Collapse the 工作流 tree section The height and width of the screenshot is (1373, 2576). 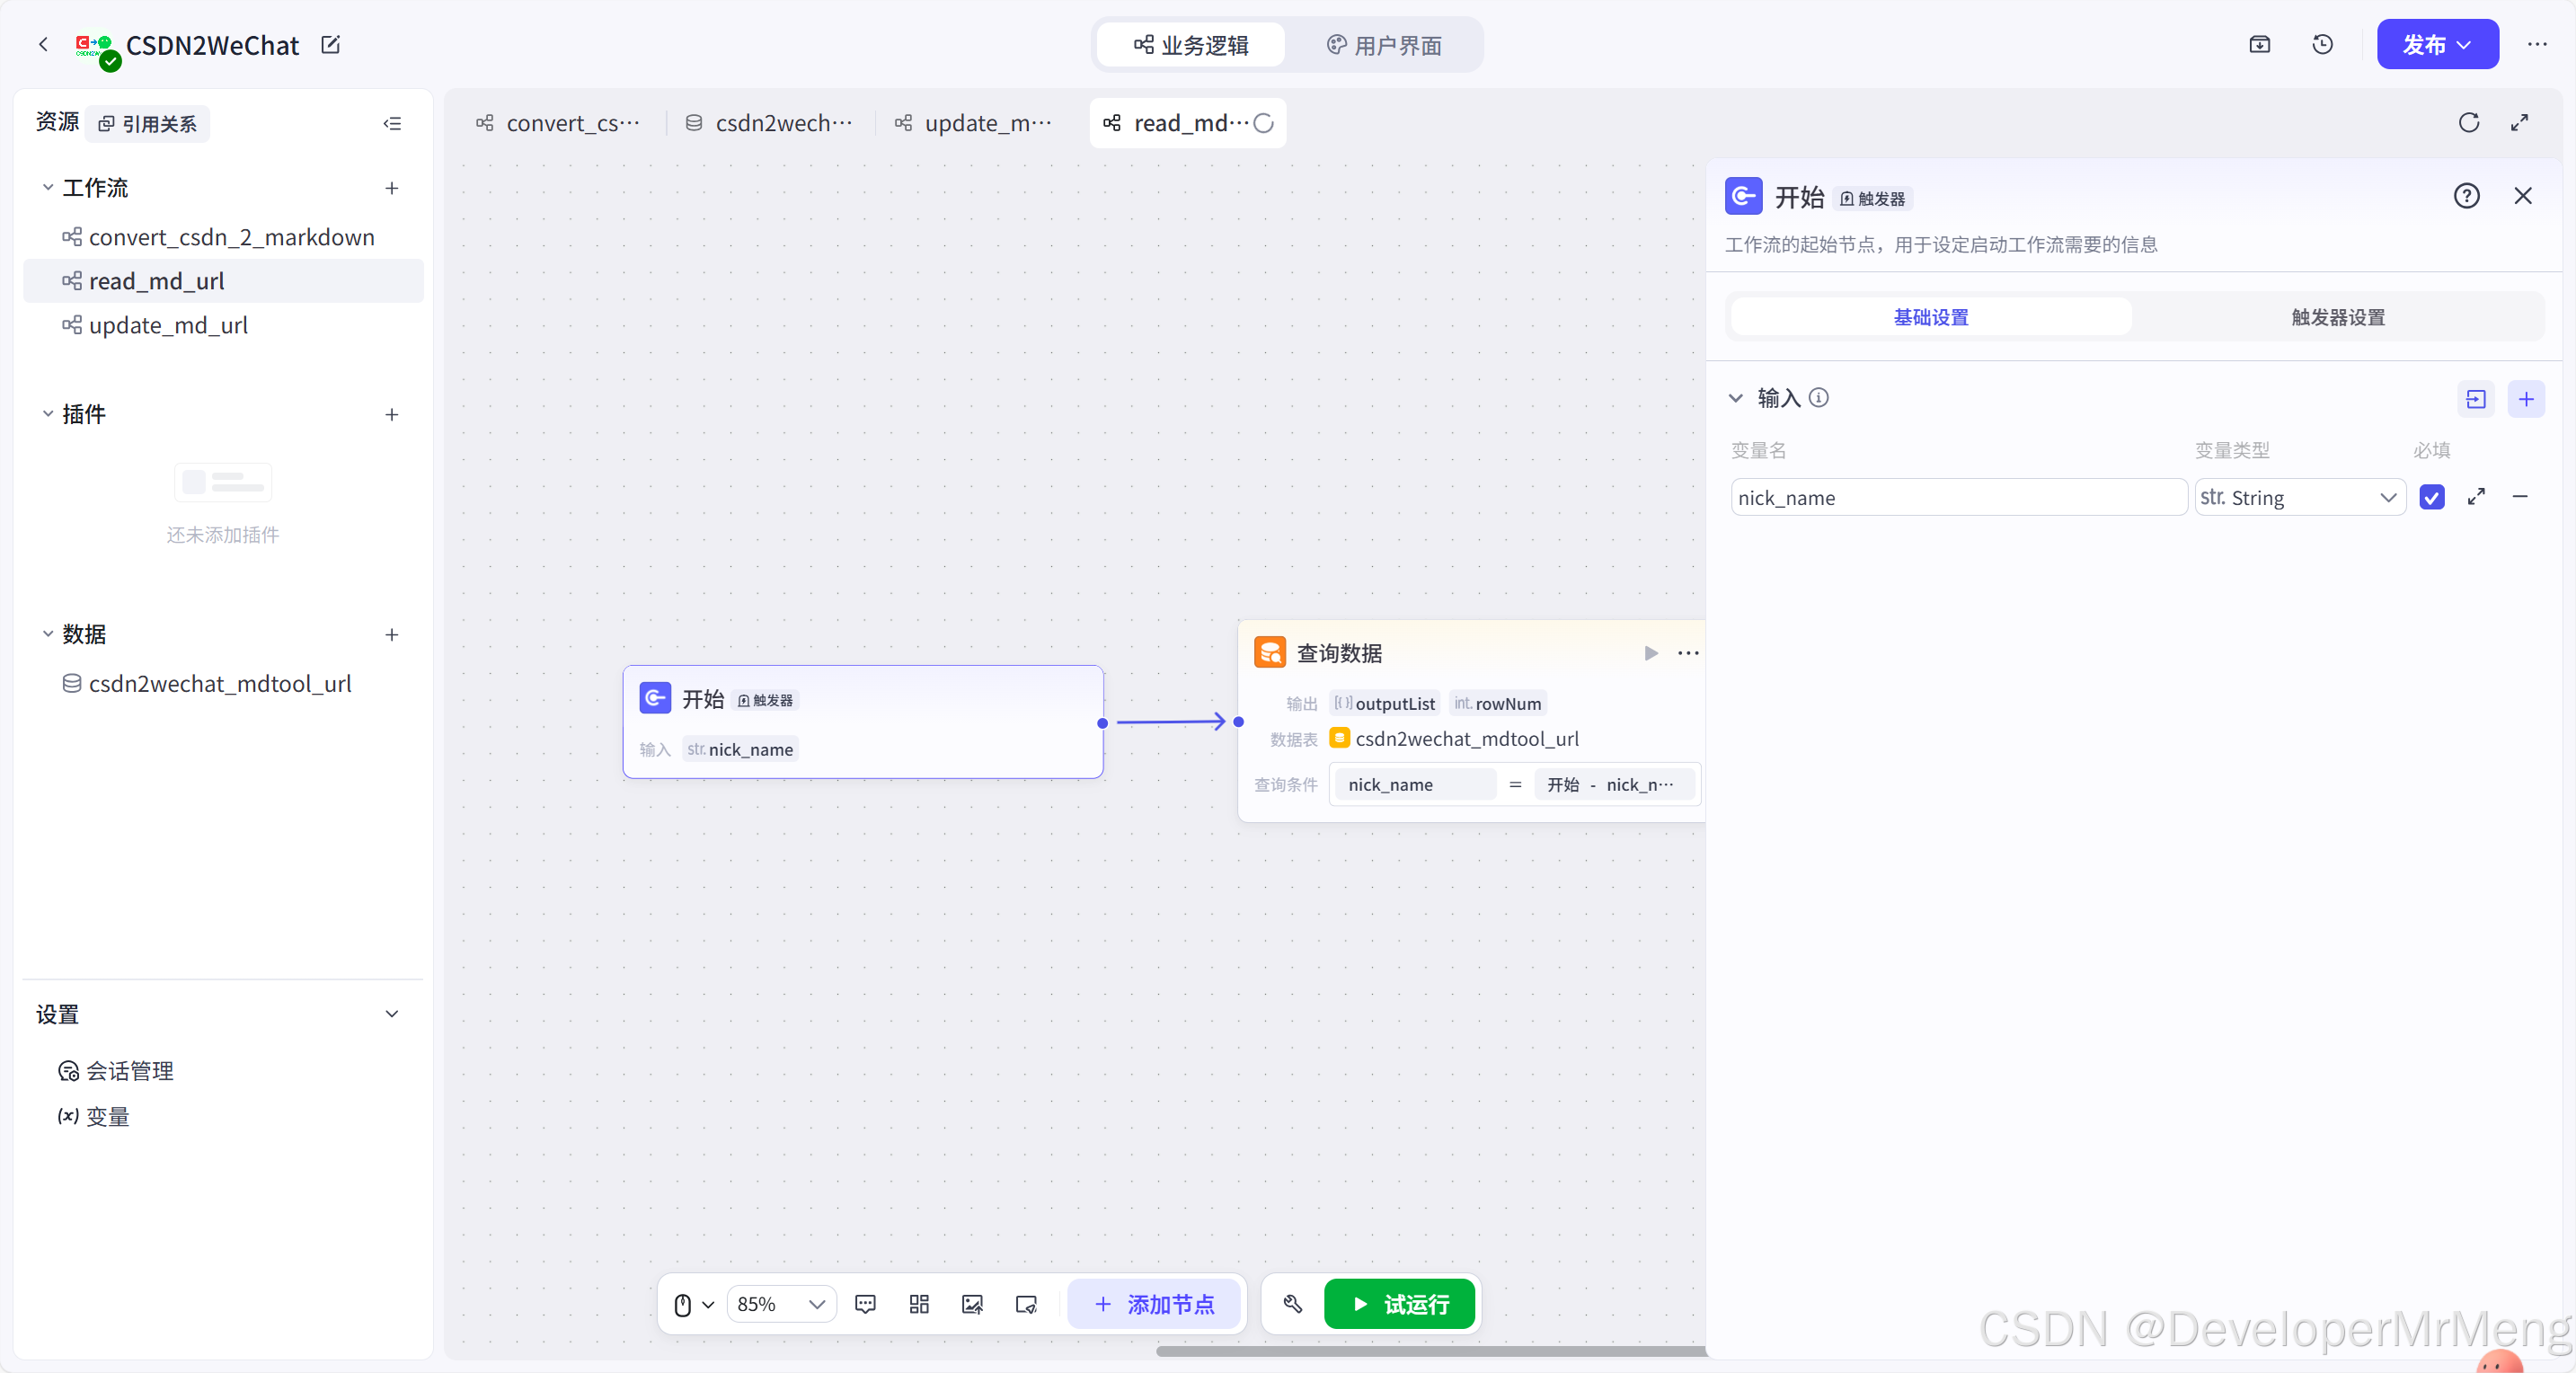tap(47, 187)
